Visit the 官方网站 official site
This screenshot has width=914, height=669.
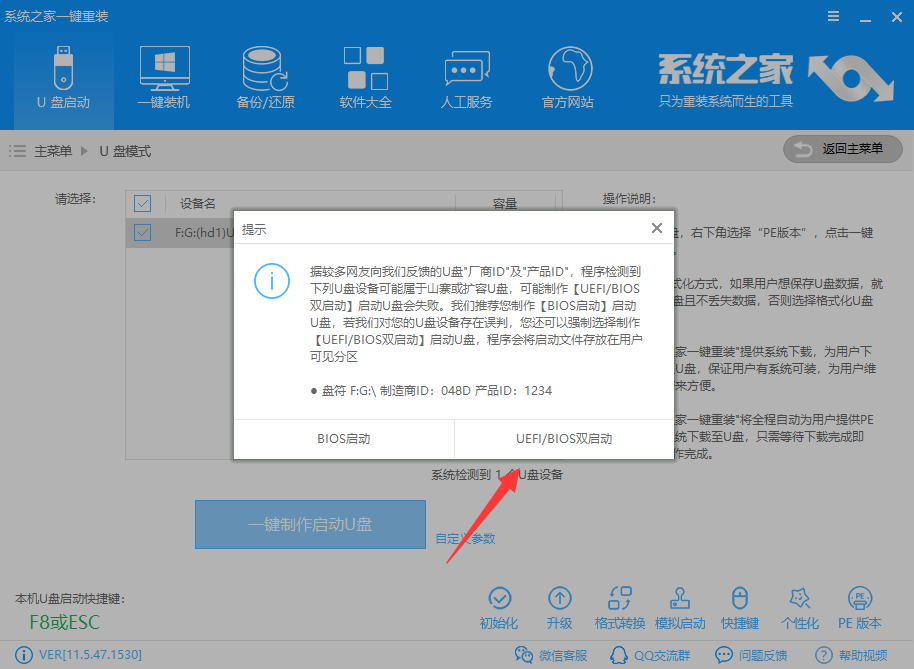pos(567,75)
